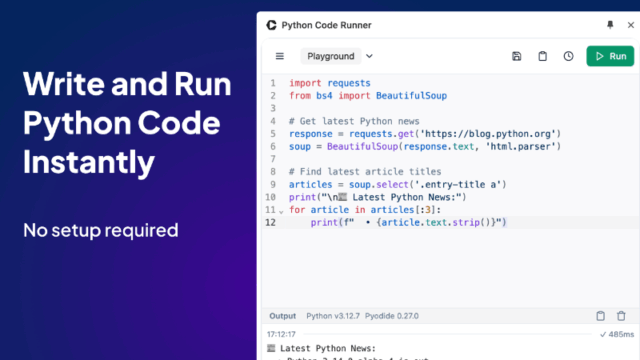The width and height of the screenshot is (640, 360).
Task: Click the 'No setup required' text
Action: 101,230
